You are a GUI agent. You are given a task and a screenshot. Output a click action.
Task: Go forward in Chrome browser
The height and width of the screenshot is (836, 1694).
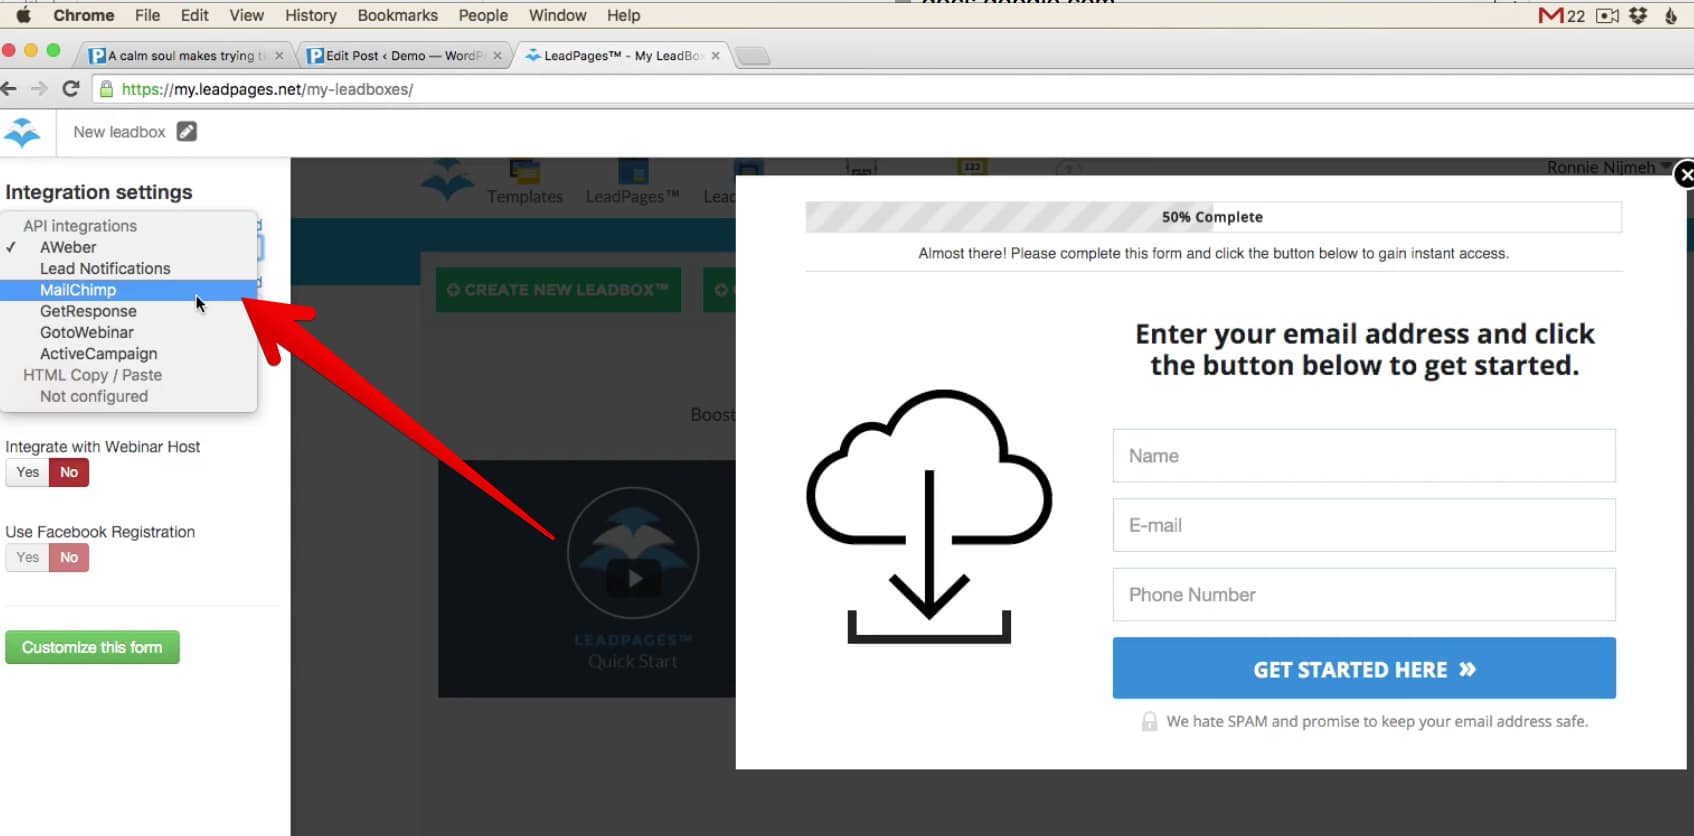click(39, 89)
